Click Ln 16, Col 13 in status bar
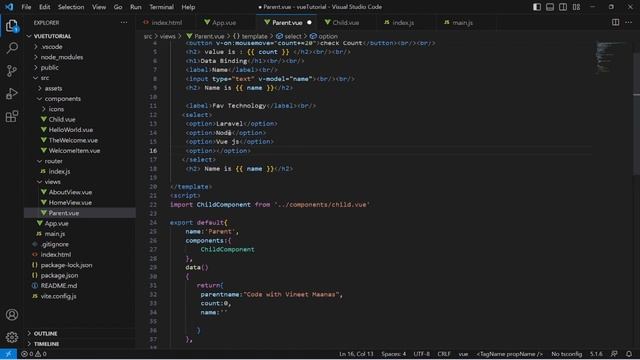Image resolution: width=640 pixels, height=360 pixels. pyautogui.click(x=356, y=354)
